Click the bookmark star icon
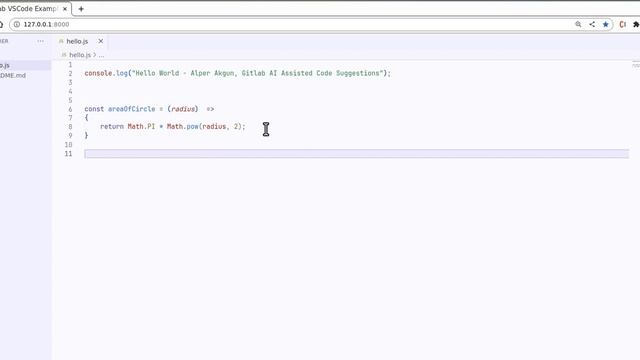The width and height of the screenshot is (640, 360). click(x=606, y=24)
